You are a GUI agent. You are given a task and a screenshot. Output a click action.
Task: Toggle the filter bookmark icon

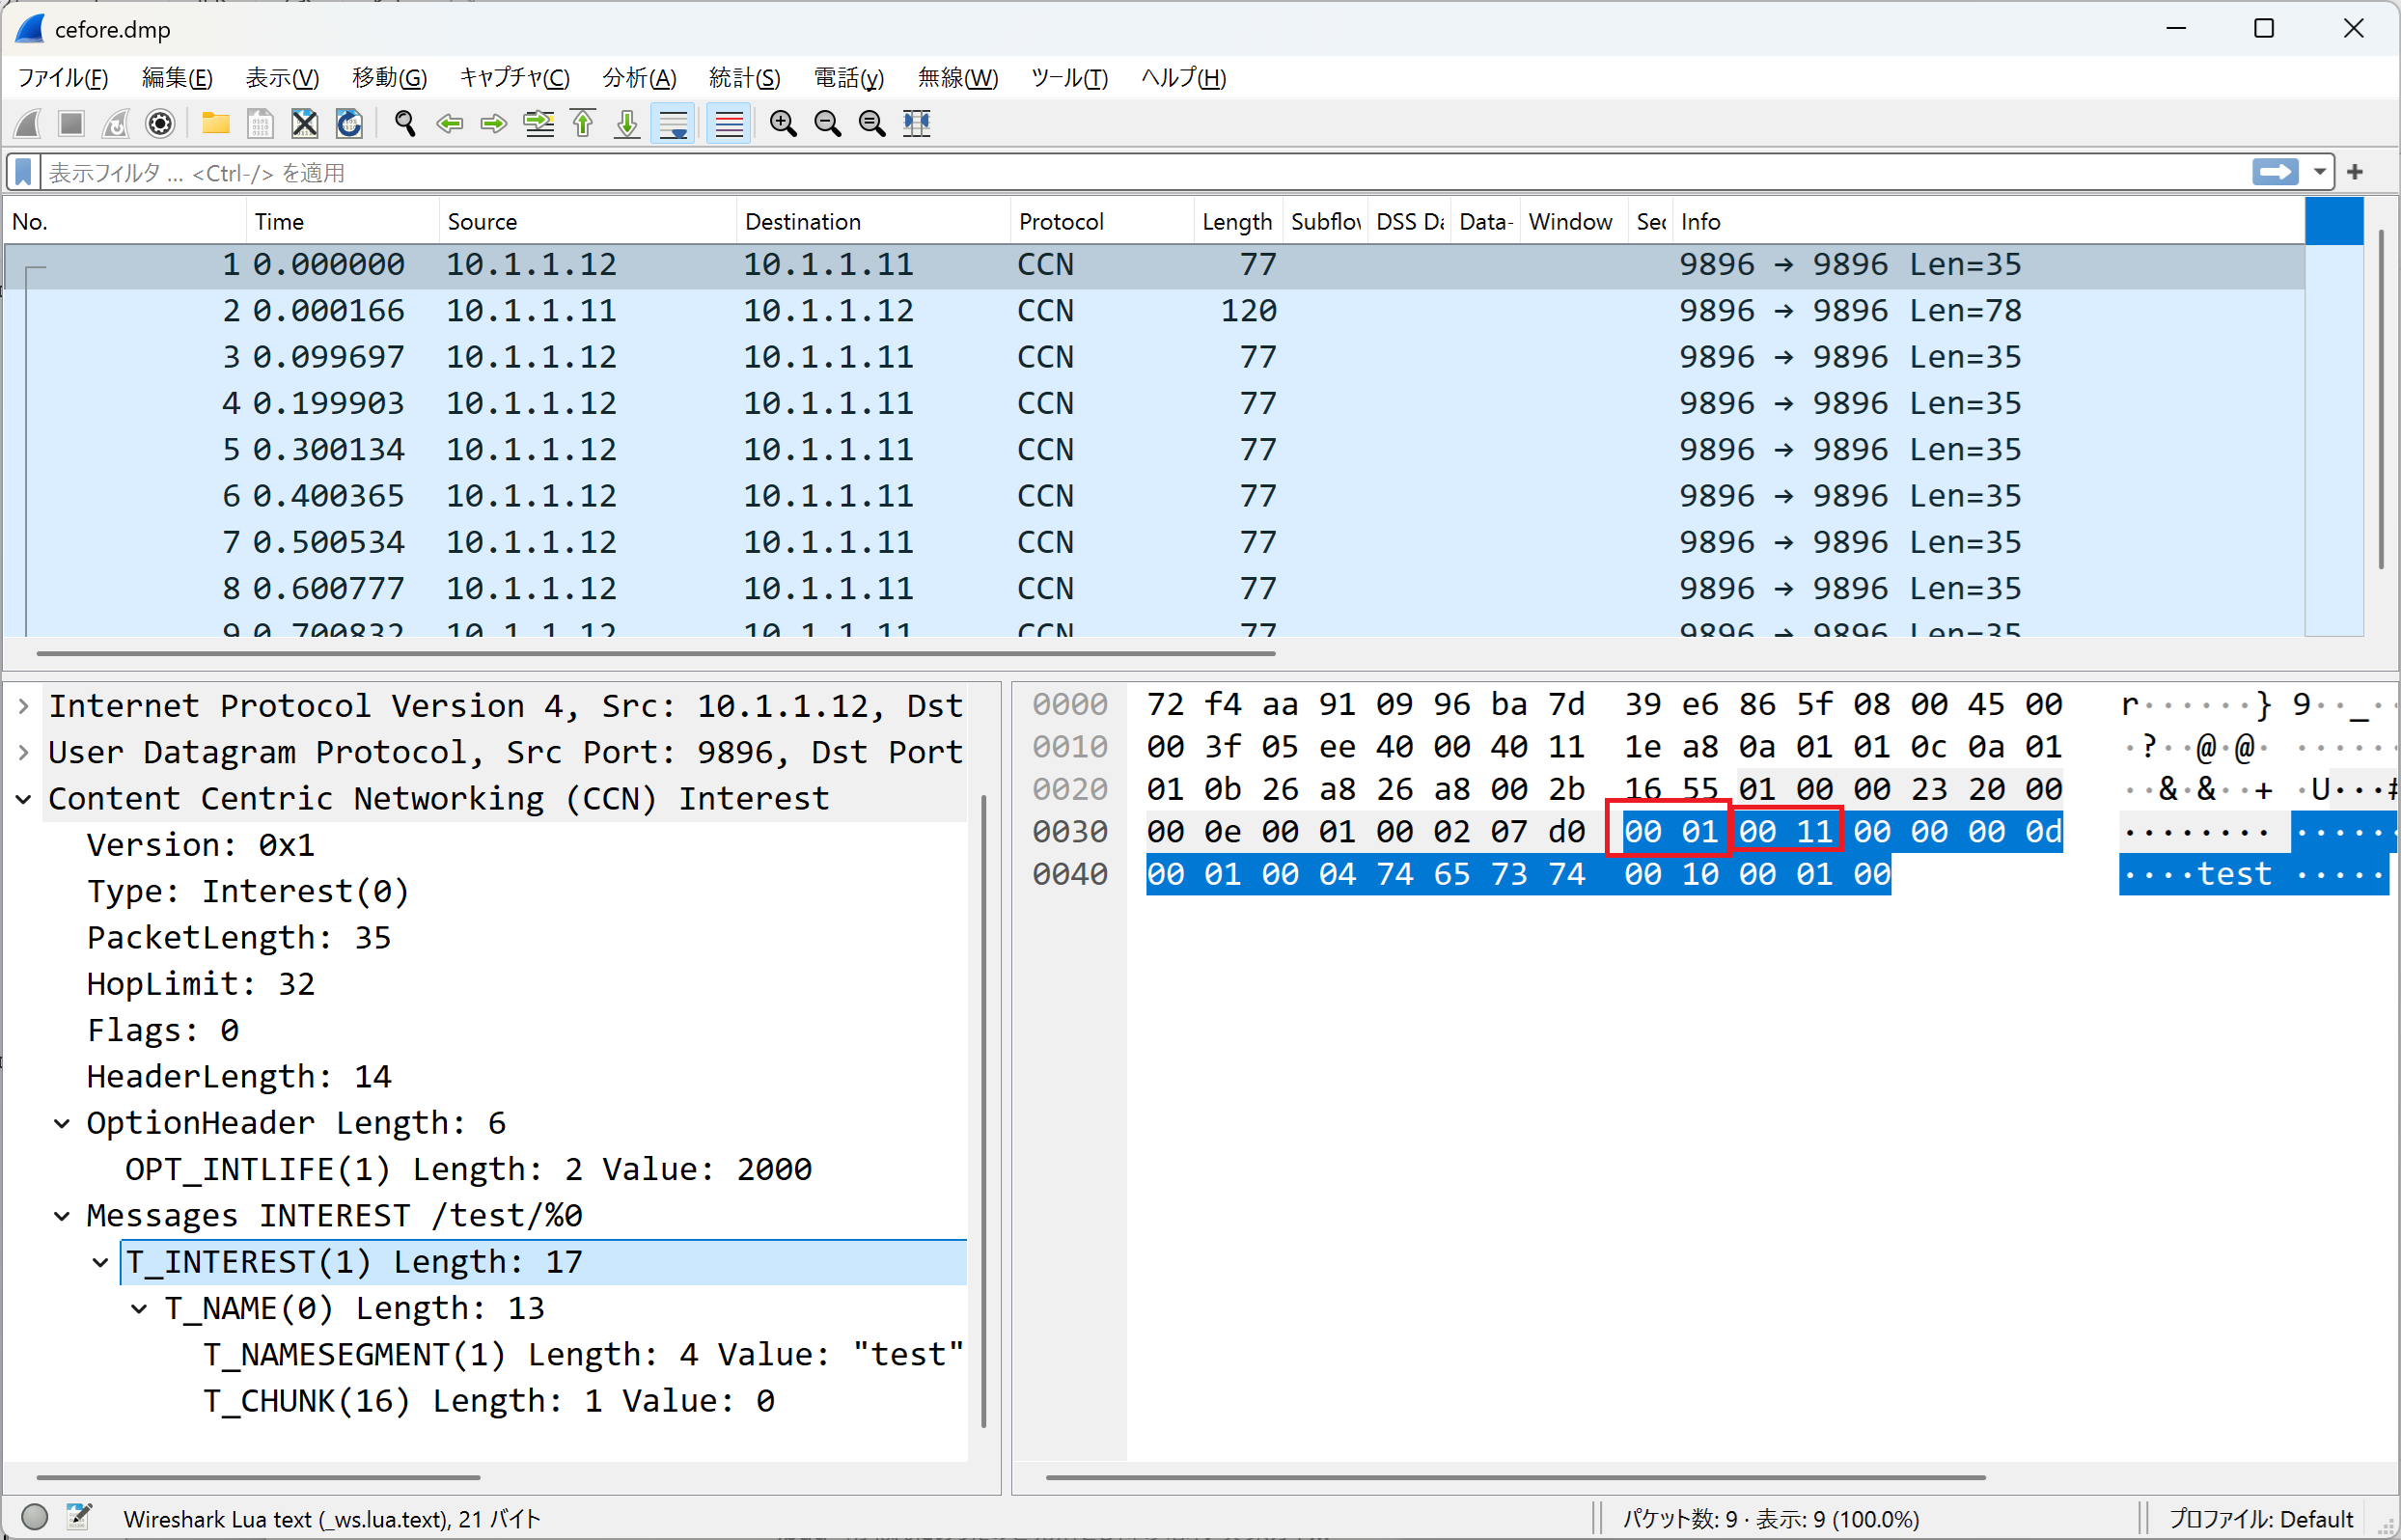(24, 172)
